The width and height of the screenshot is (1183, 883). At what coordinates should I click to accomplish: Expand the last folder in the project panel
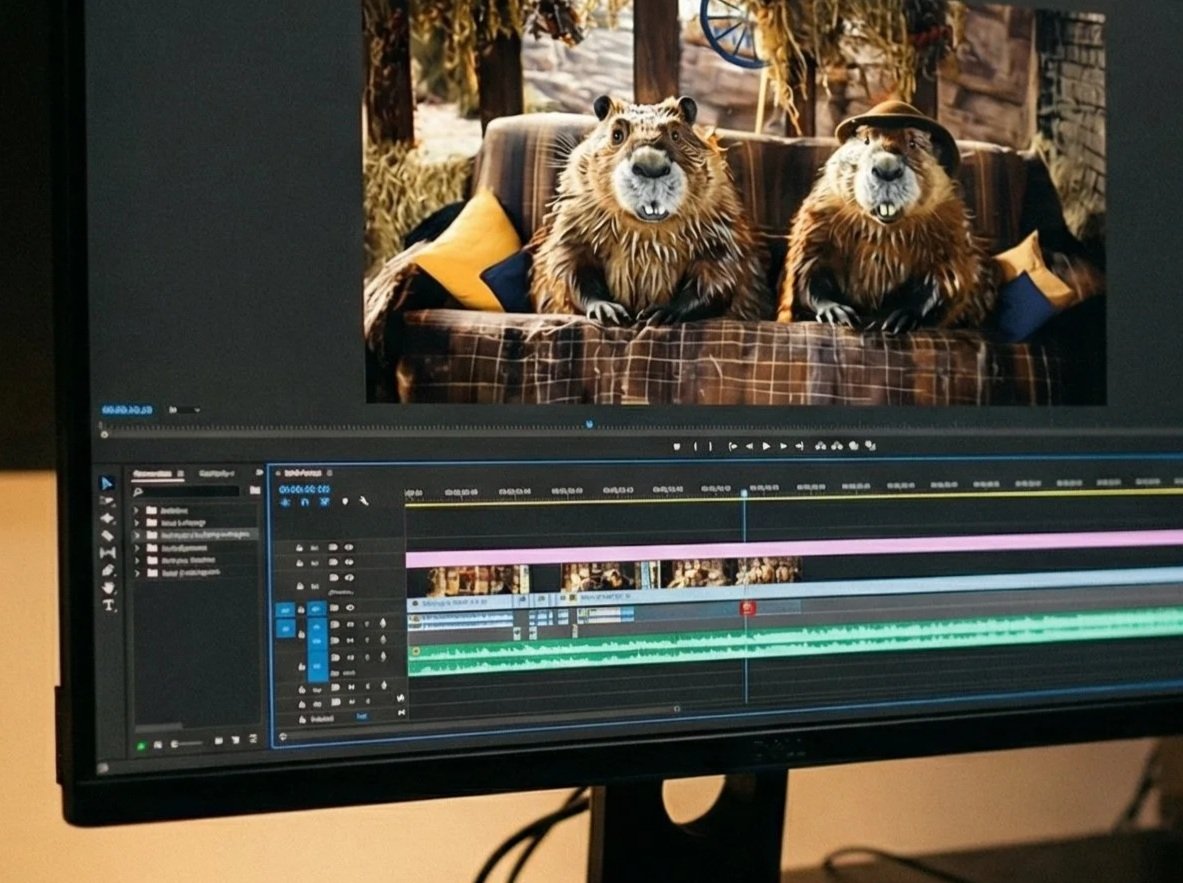point(137,573)
